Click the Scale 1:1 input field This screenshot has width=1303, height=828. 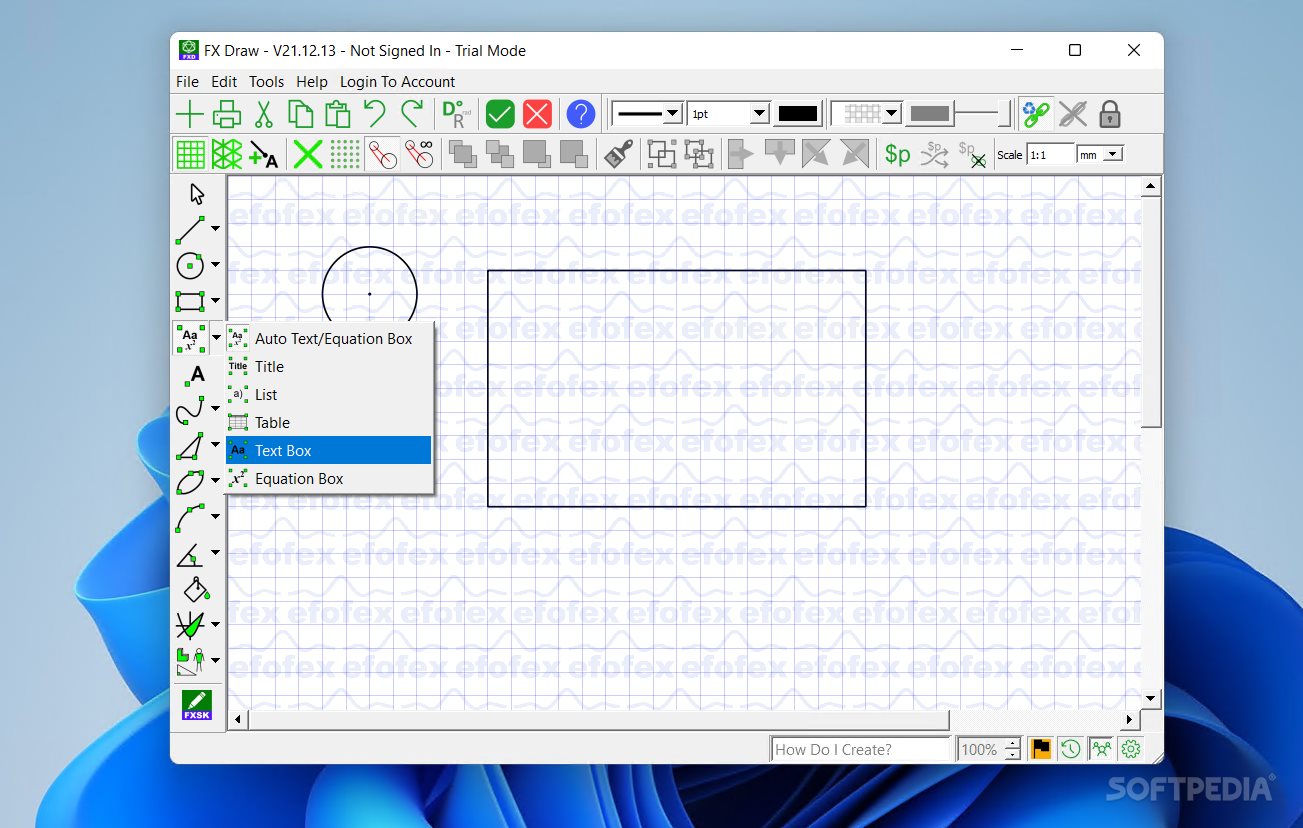(1049, 155)
